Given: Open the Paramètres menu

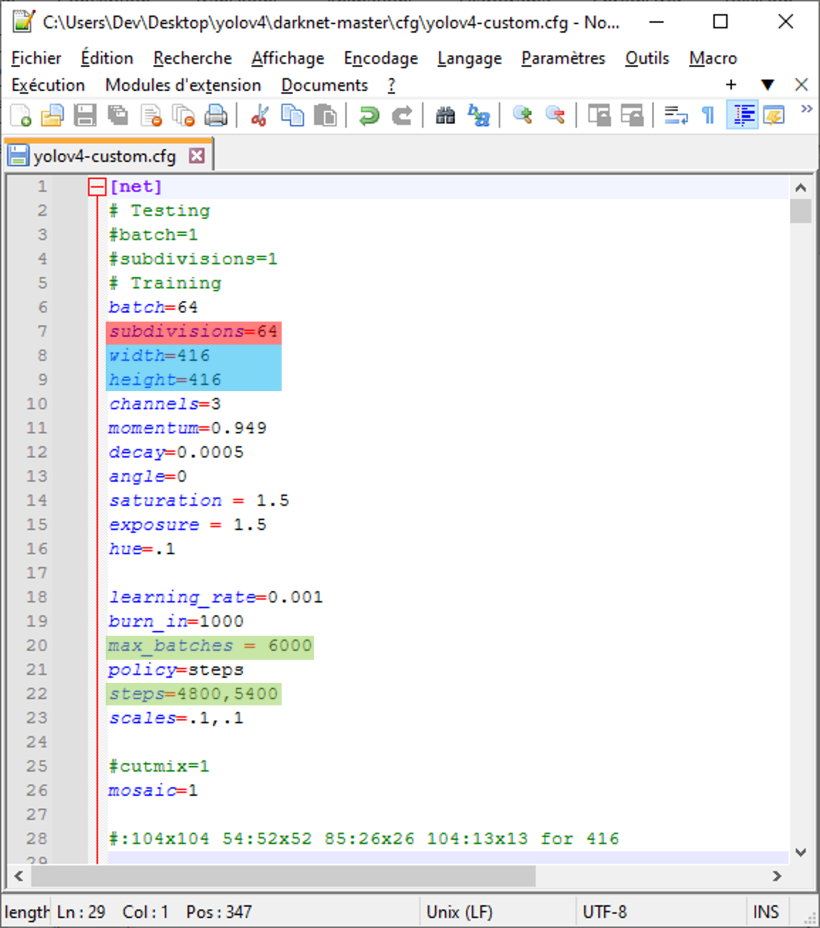Looking at the screenshot, I should coord(563,58).
